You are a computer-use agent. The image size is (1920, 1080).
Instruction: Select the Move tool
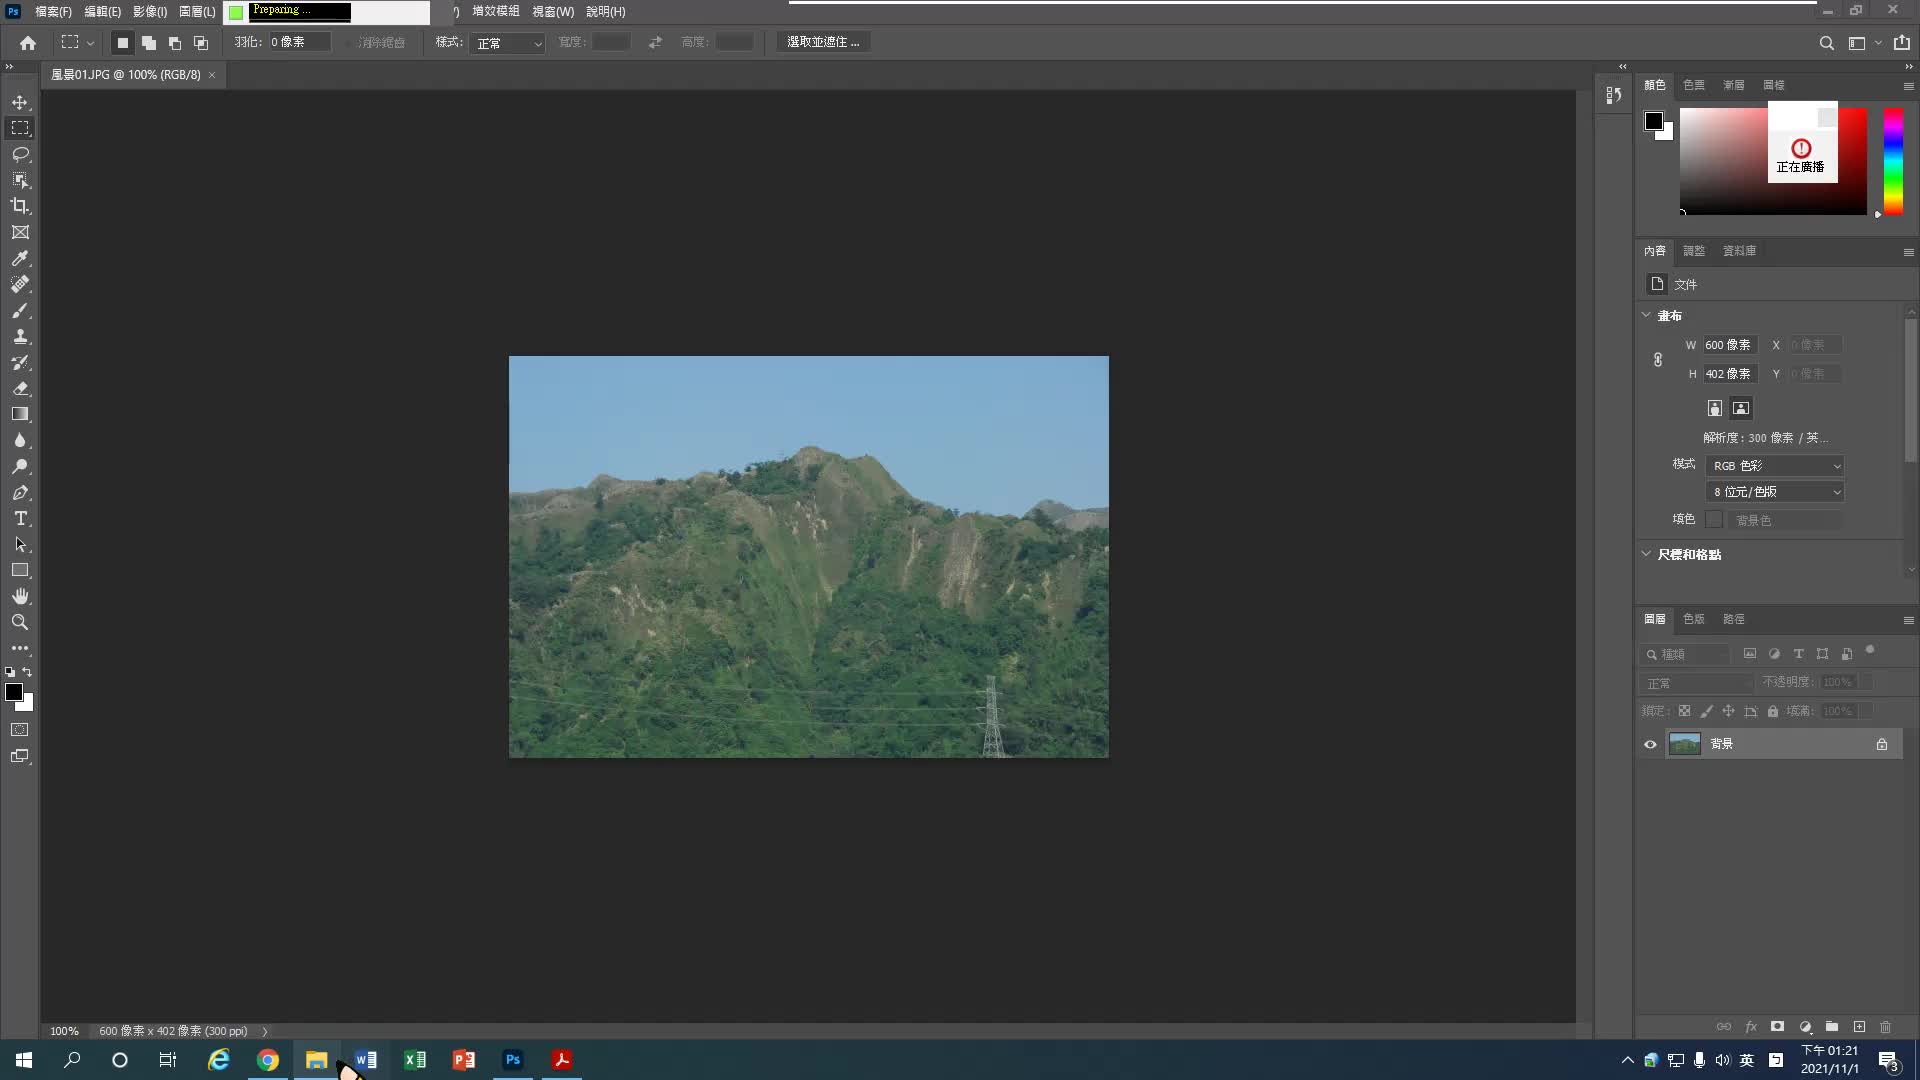tap(20, 103)
